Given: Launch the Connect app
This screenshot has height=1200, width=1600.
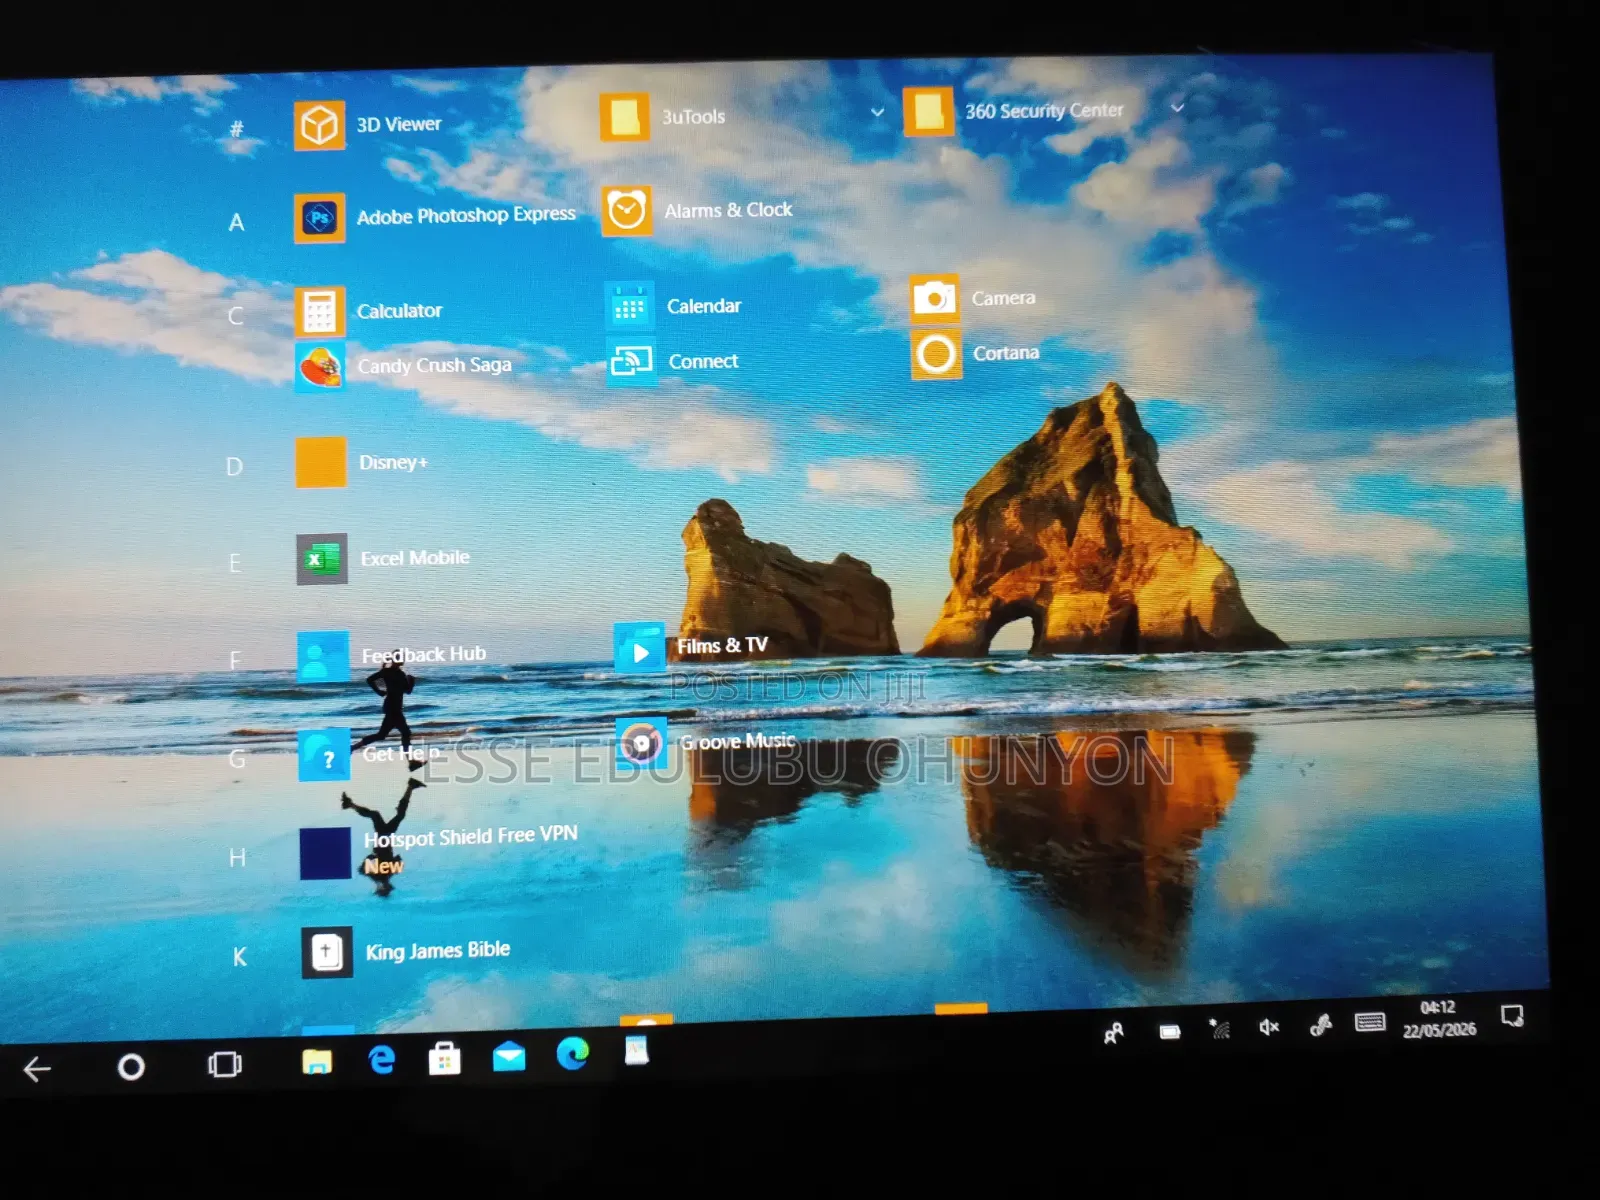Looking at the screenshot, I should [631, 361].
